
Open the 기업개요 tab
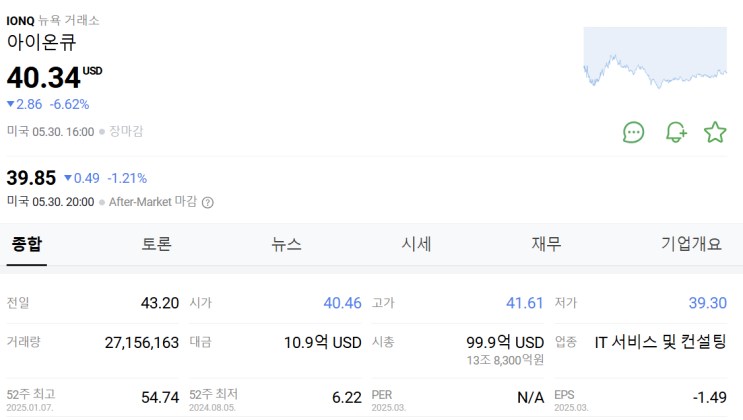(691, 244)
